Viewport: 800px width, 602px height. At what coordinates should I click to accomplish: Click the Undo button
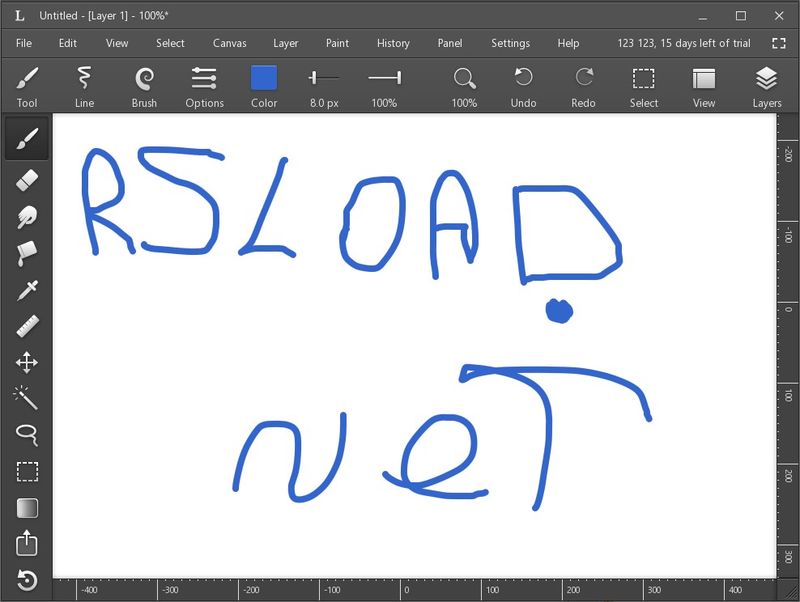coord(523,87)
